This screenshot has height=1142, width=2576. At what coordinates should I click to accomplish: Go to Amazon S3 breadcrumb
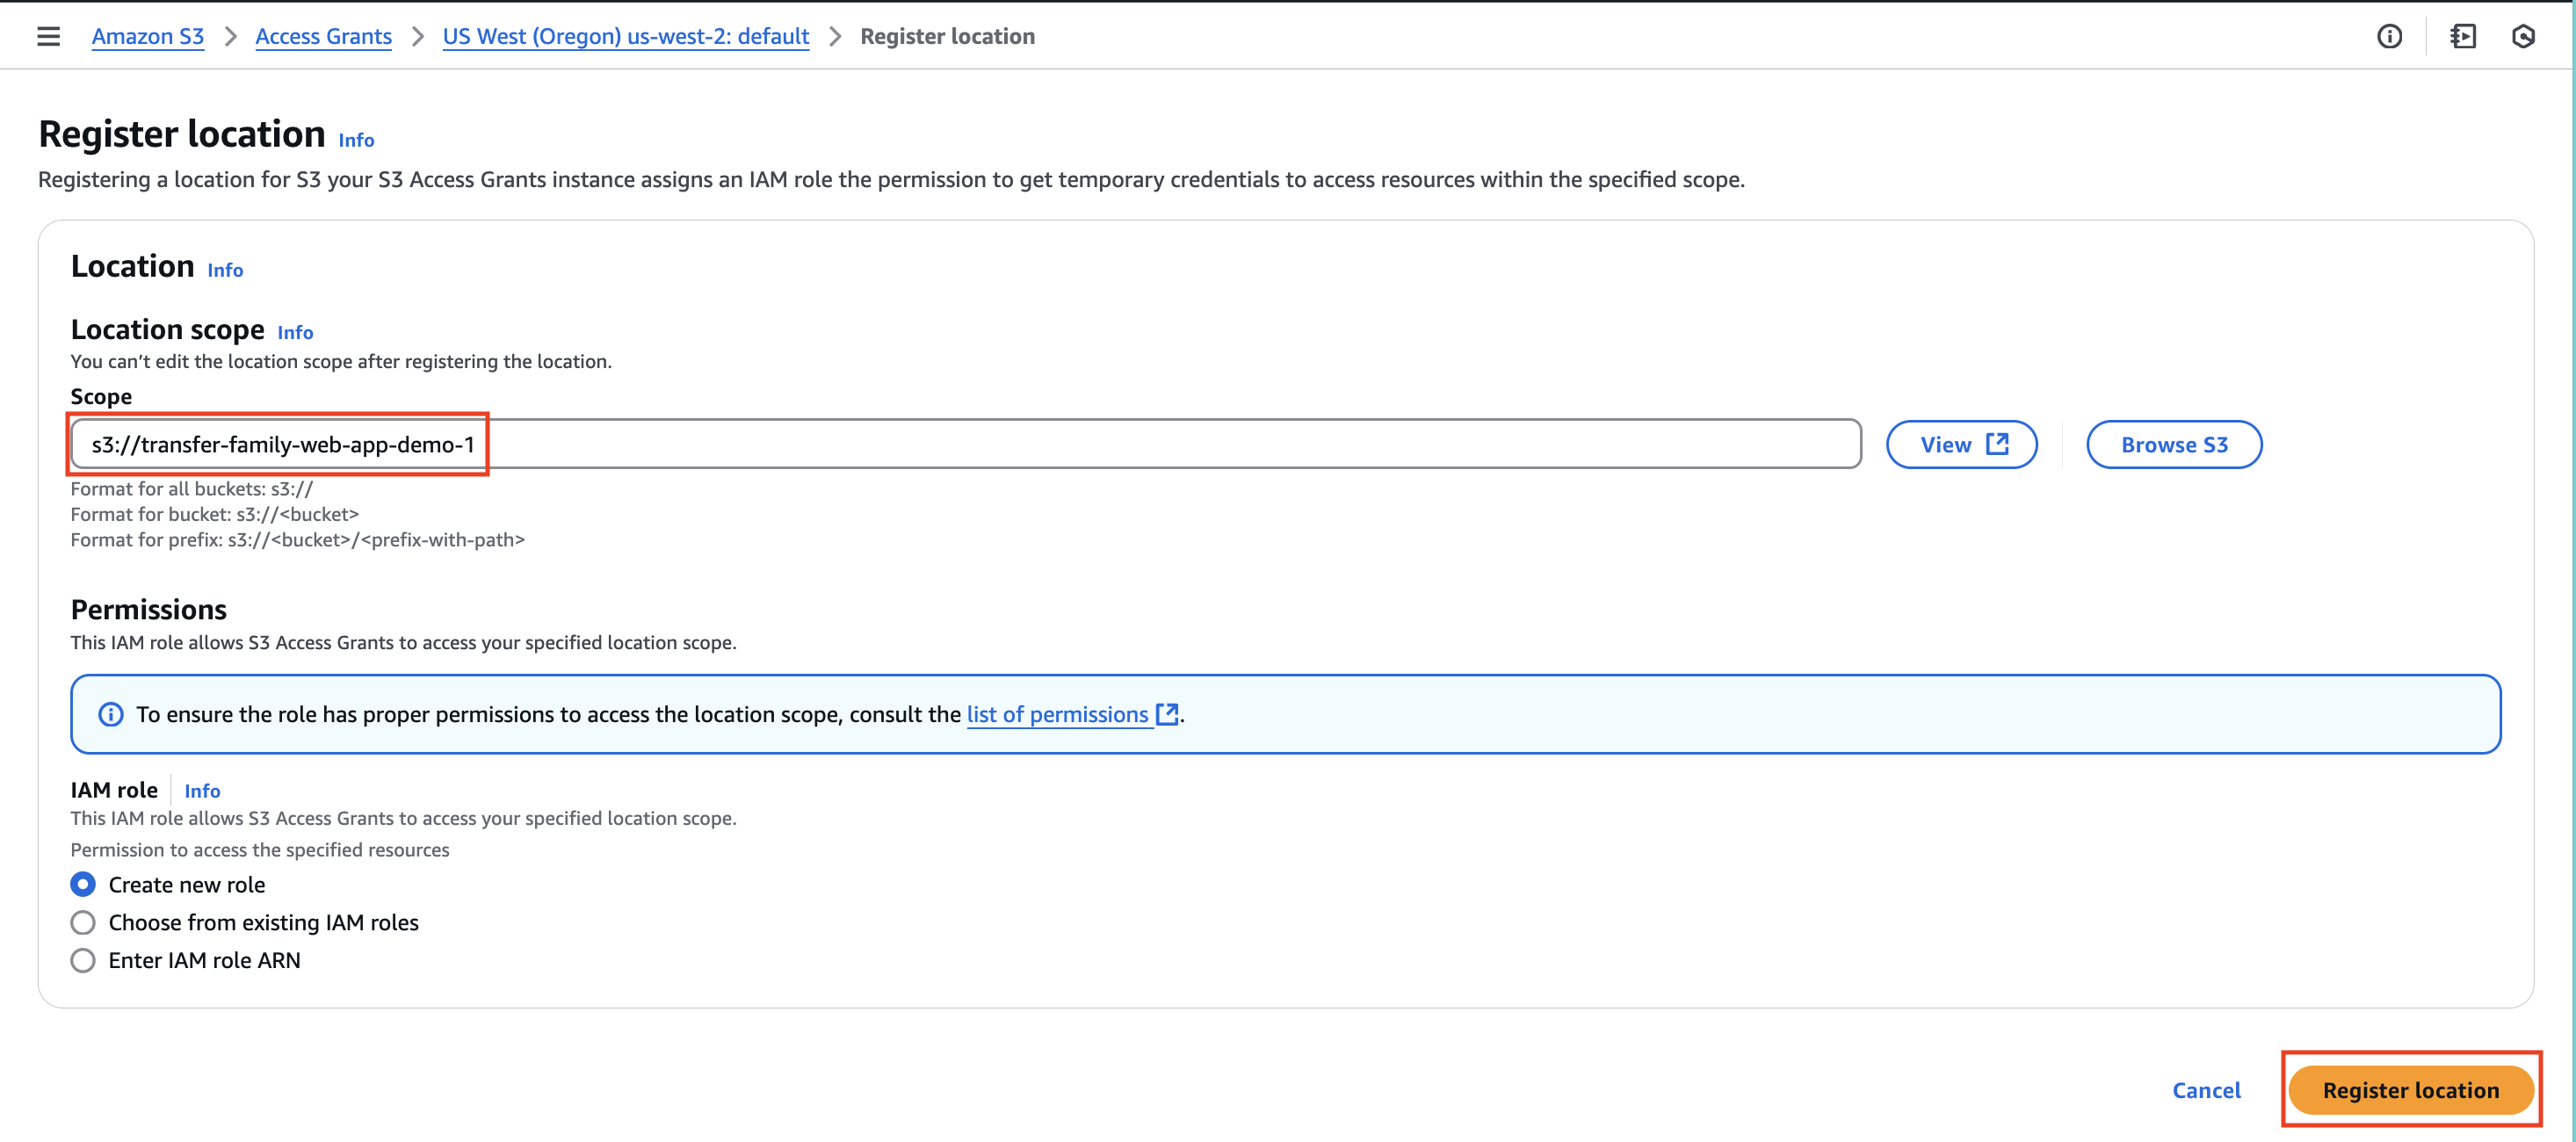click(x=148, y=36)
